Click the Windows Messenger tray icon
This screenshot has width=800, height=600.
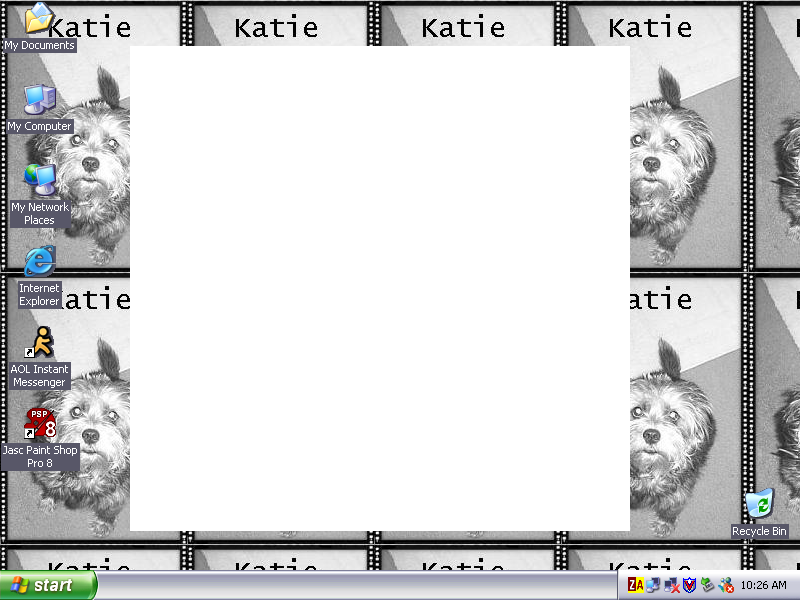726,585
